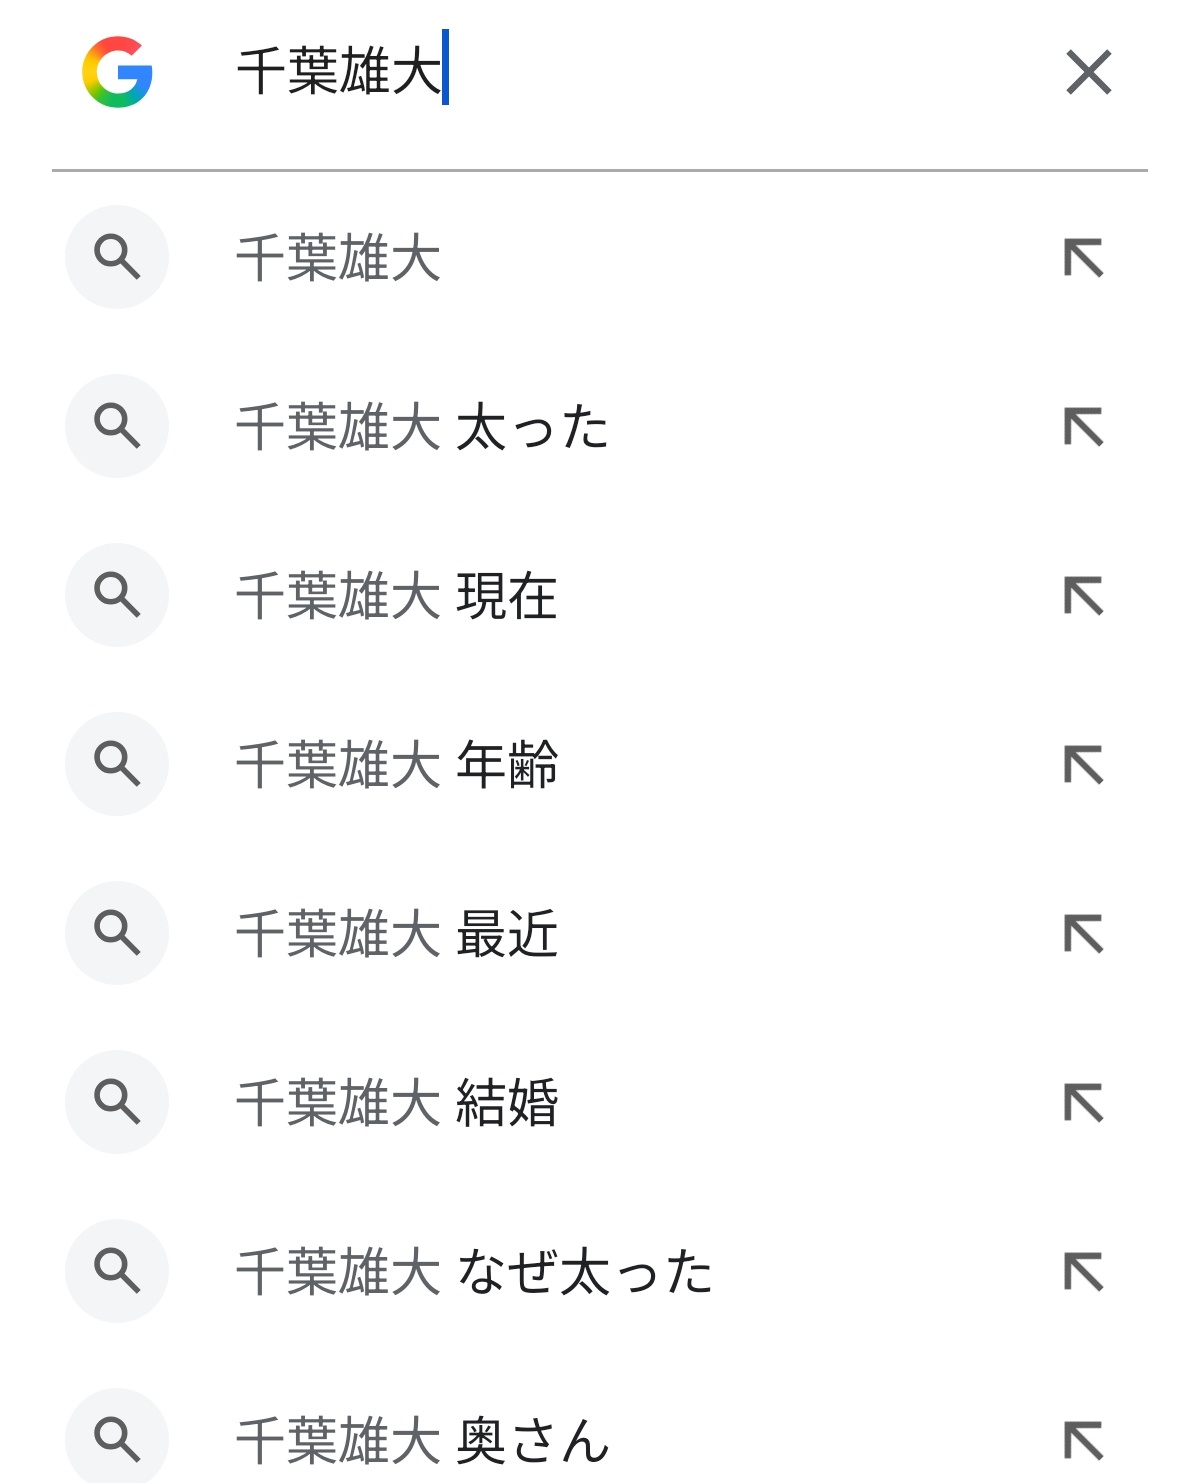Fill arrow for 千葉雄大 奥さん suggestion
Screen dimensions: 1200x1483
[1084, 1440]
